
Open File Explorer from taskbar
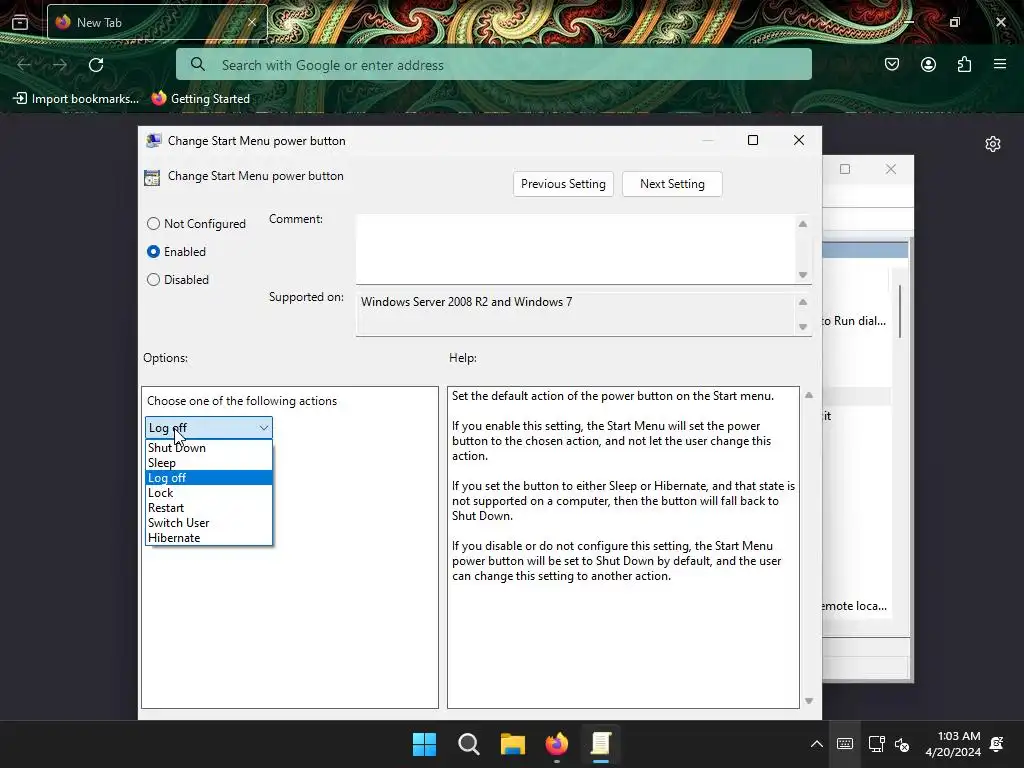point(513,744)
